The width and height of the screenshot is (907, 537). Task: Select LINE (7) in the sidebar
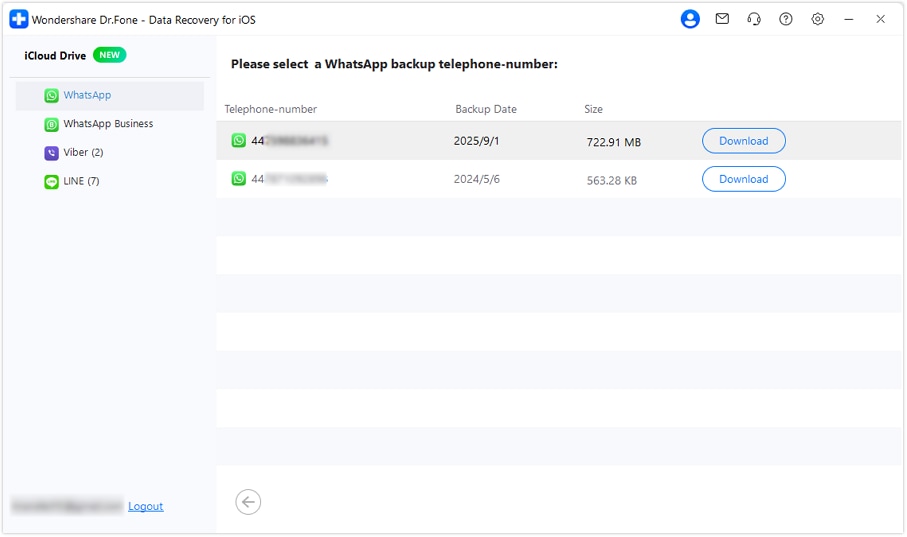point(110,181)
